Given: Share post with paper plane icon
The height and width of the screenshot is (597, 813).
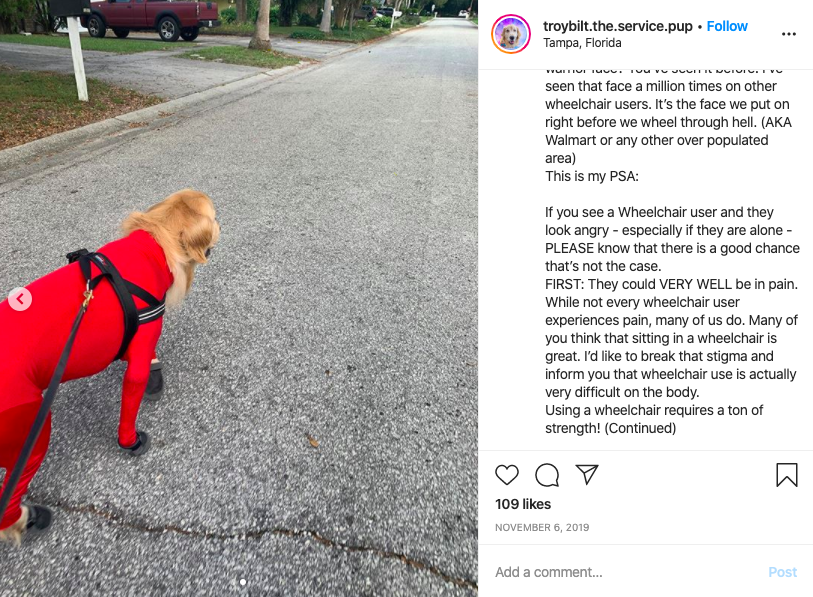Looking at the screenshot, I should [x=587, y=475].
